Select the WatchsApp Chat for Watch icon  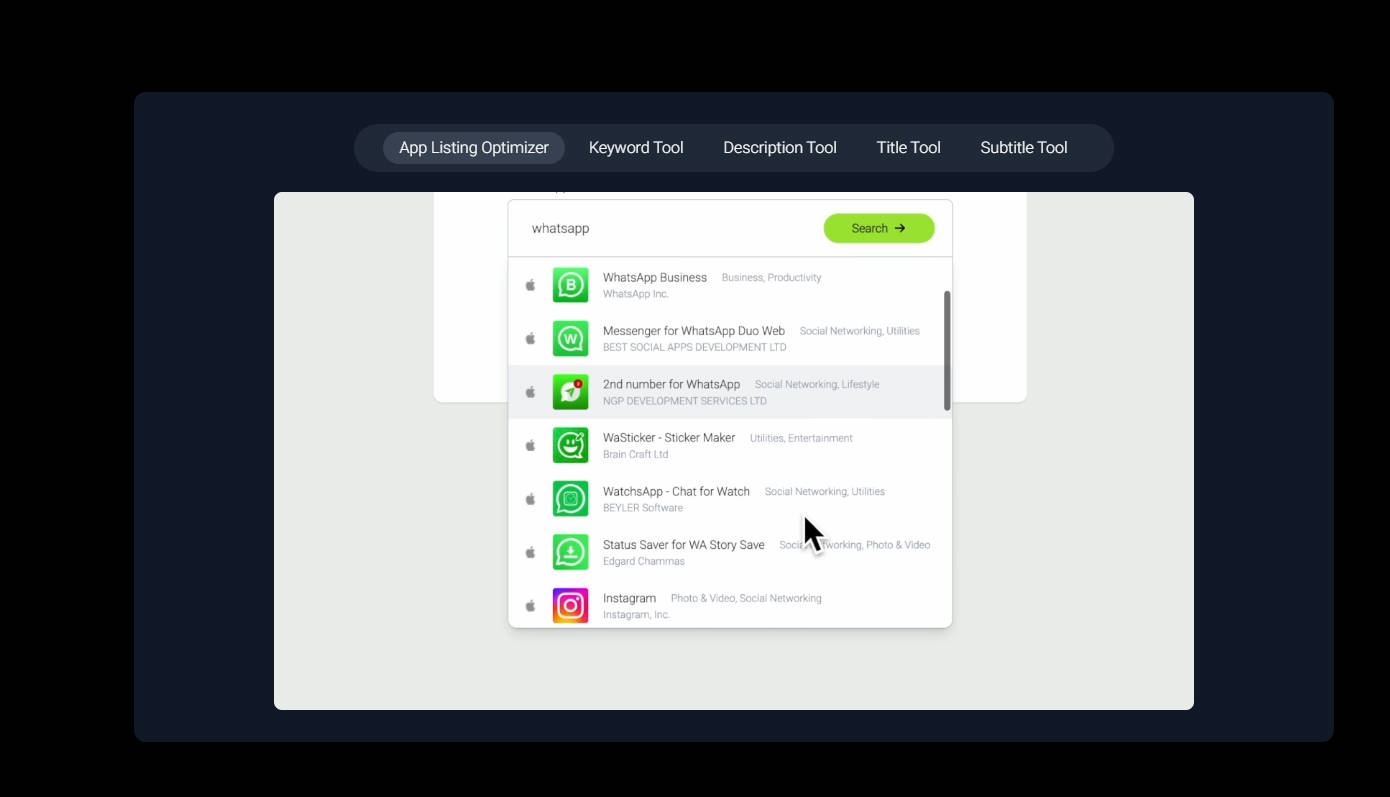[x=571, y=499]
